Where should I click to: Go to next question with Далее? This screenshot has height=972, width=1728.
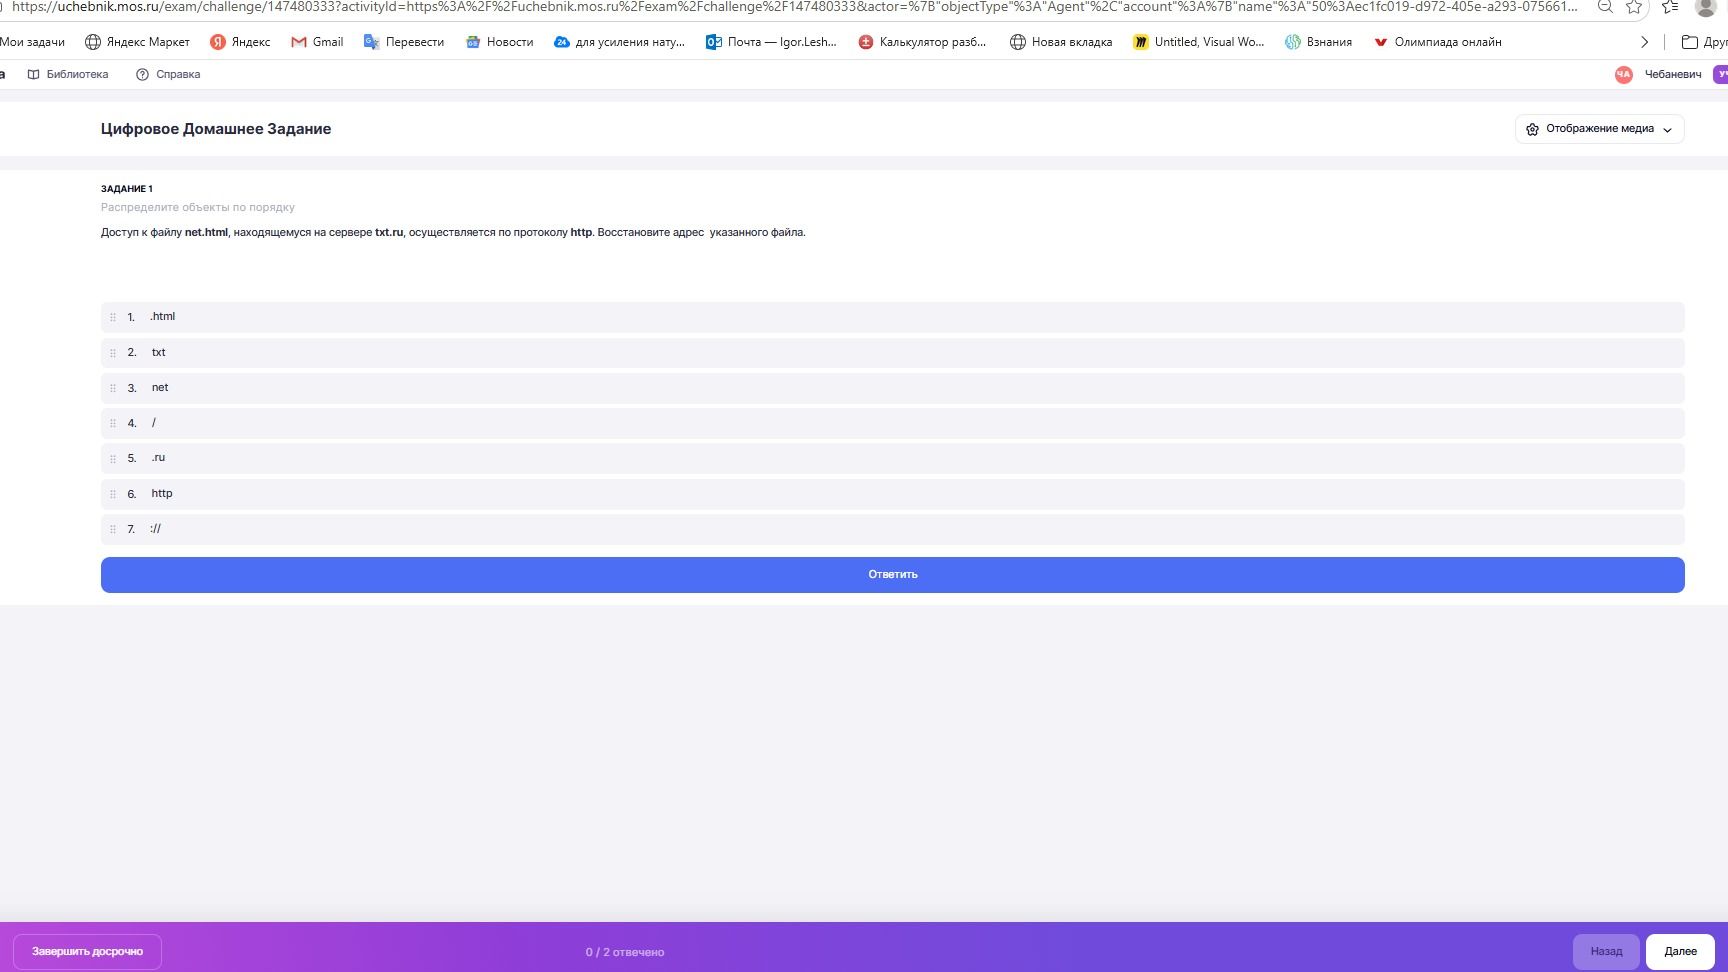pyautogui.click(x=1680, y=951)
